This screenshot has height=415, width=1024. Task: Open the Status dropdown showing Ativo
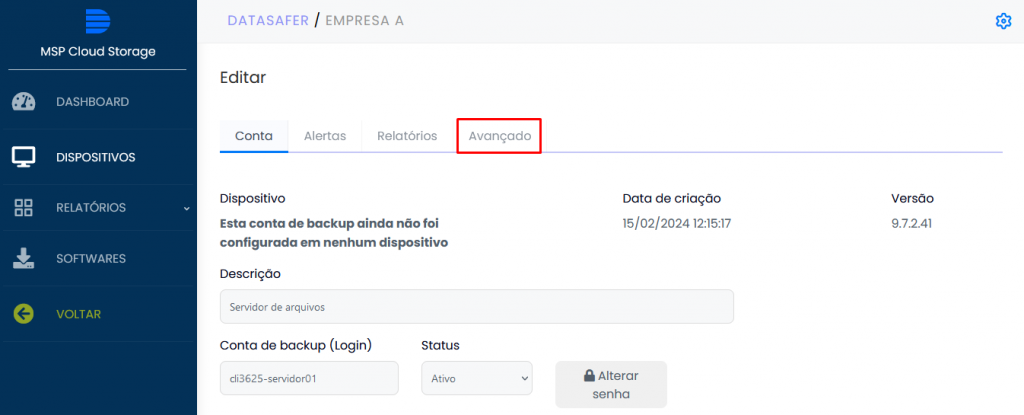tap(477, 378)
